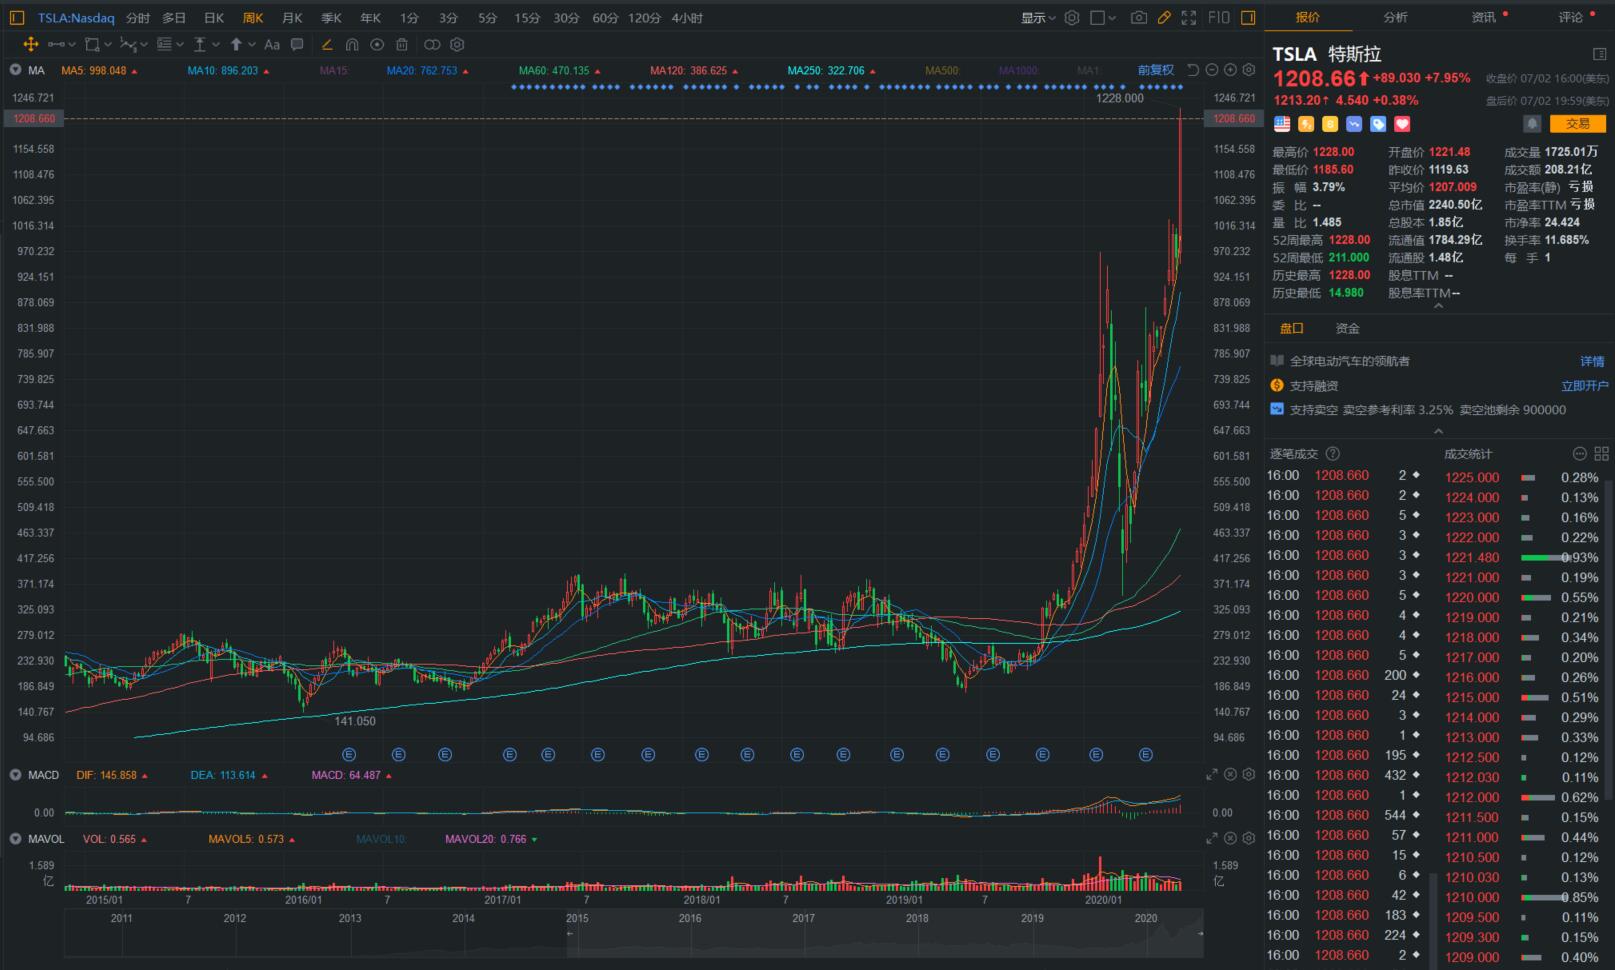Open the help icon beside 逐笔成交

coord(1332,453)
